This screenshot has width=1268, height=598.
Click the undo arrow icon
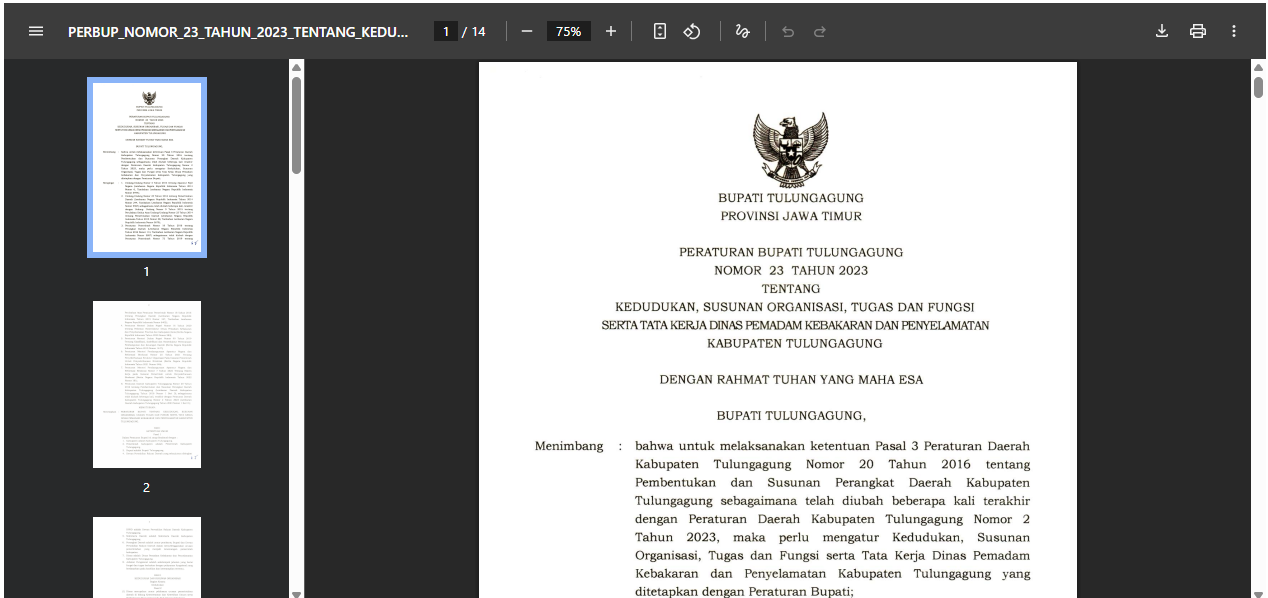[x=788, y=31]
